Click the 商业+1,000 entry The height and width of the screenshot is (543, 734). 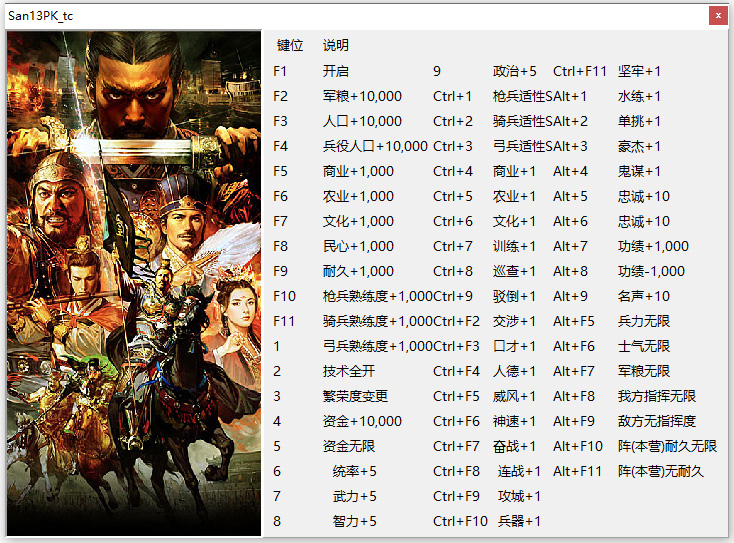coord(358,171)
